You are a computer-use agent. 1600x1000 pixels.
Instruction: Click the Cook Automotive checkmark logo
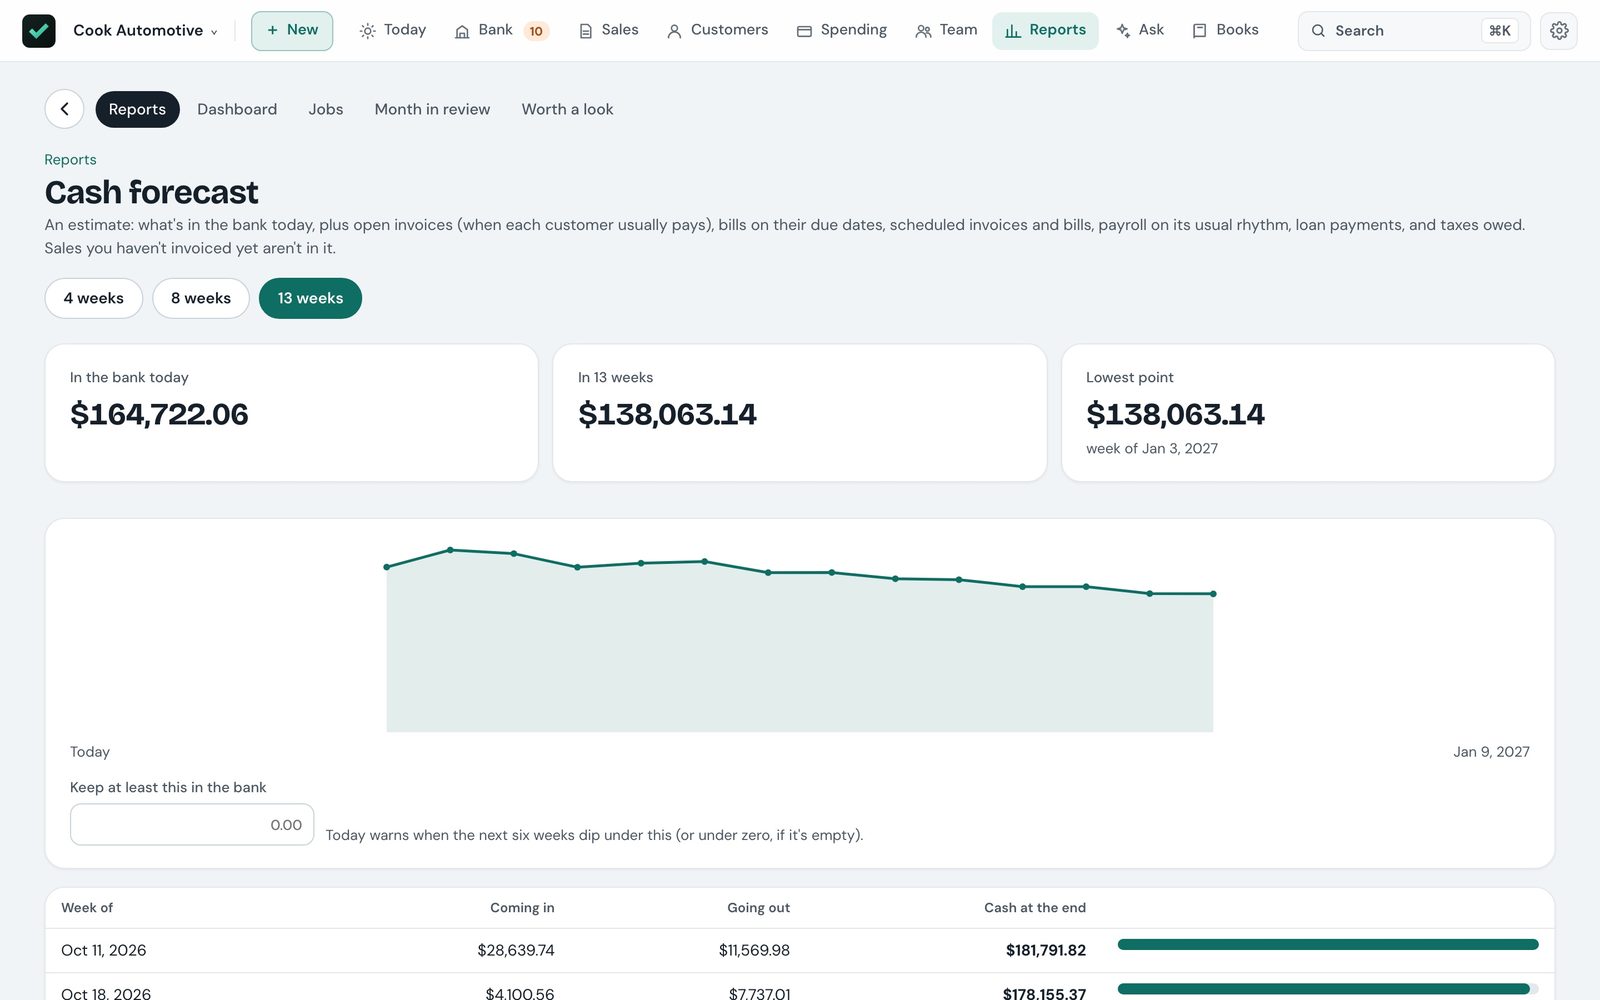coord(39,31)
